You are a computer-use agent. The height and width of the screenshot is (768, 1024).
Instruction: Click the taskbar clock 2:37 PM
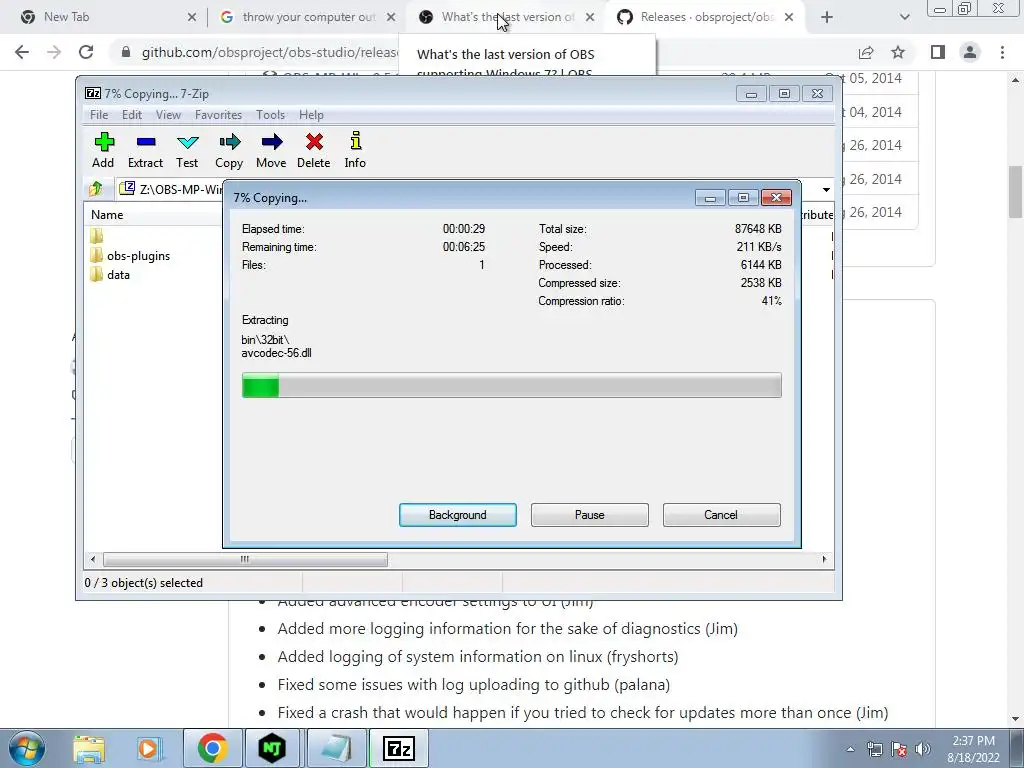974,741
